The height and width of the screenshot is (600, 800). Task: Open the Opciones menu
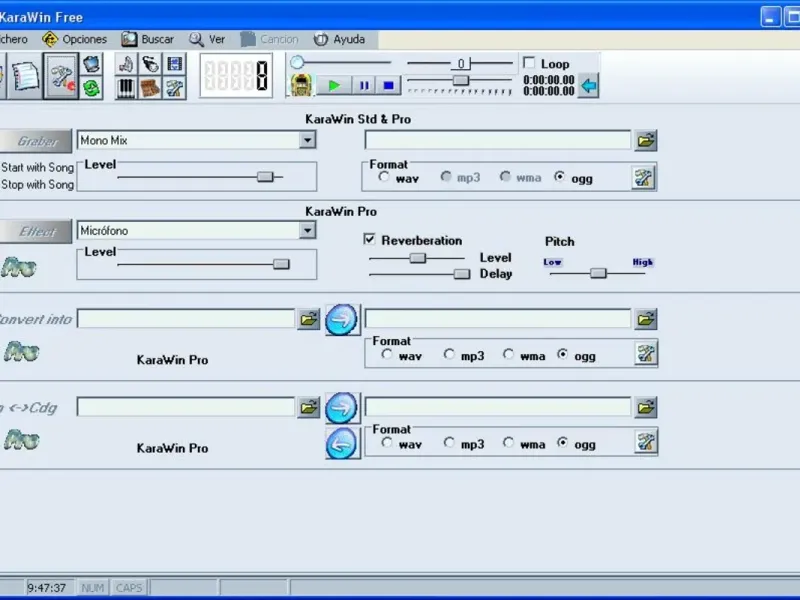(74, 39)
